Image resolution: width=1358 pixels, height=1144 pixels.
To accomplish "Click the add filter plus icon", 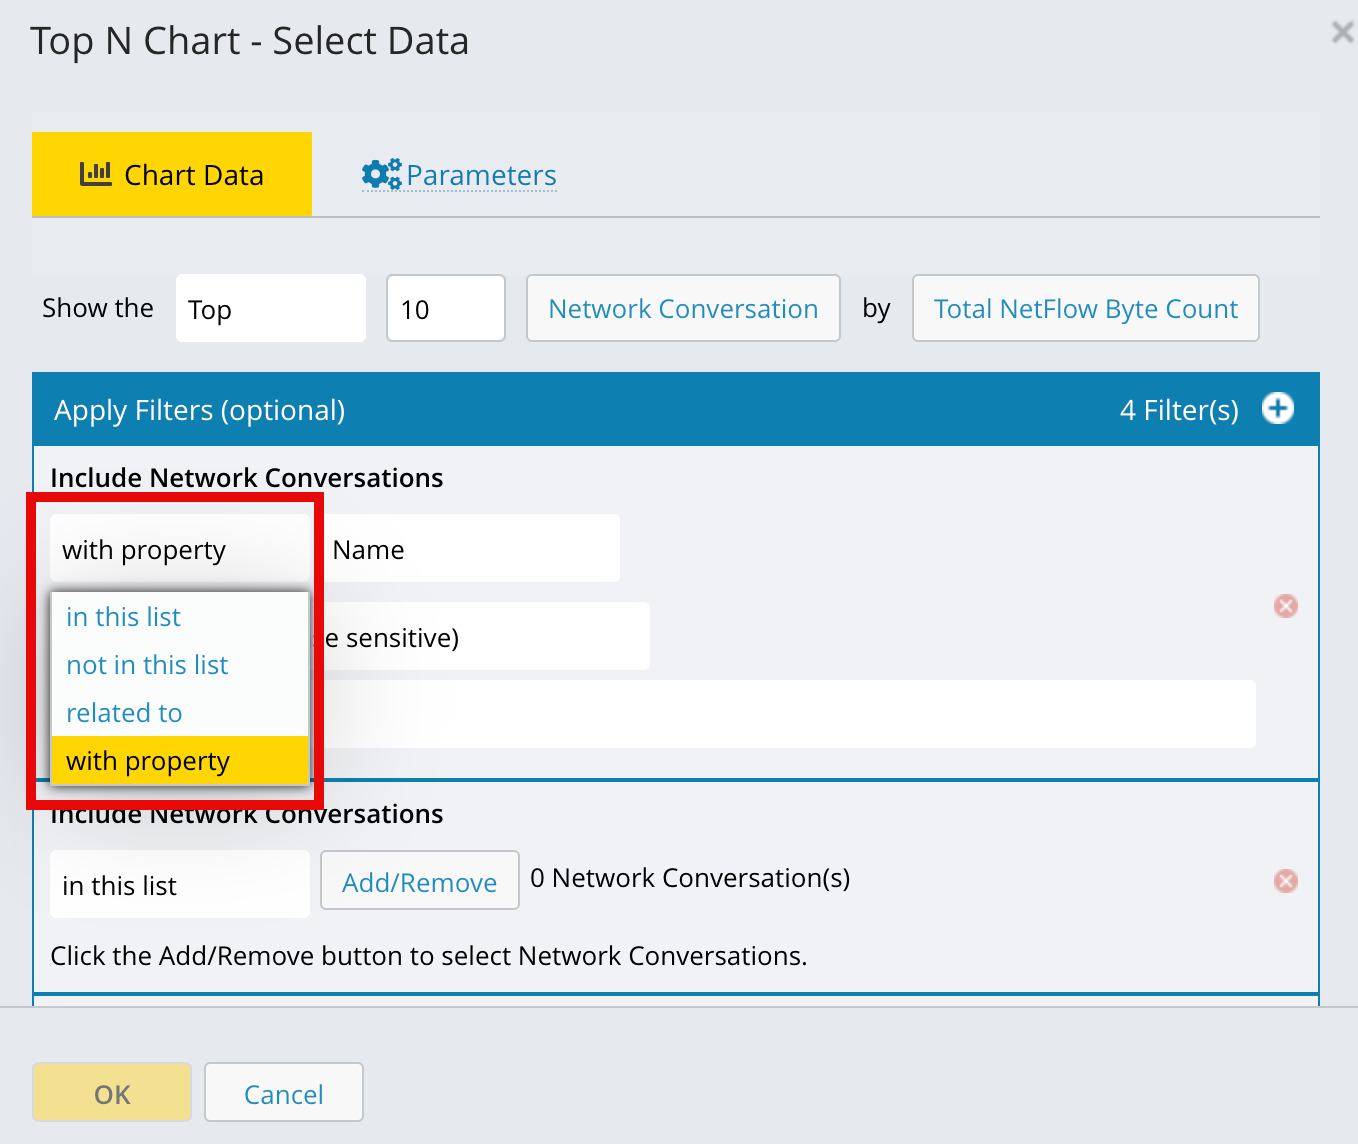I will point(1277,409).
